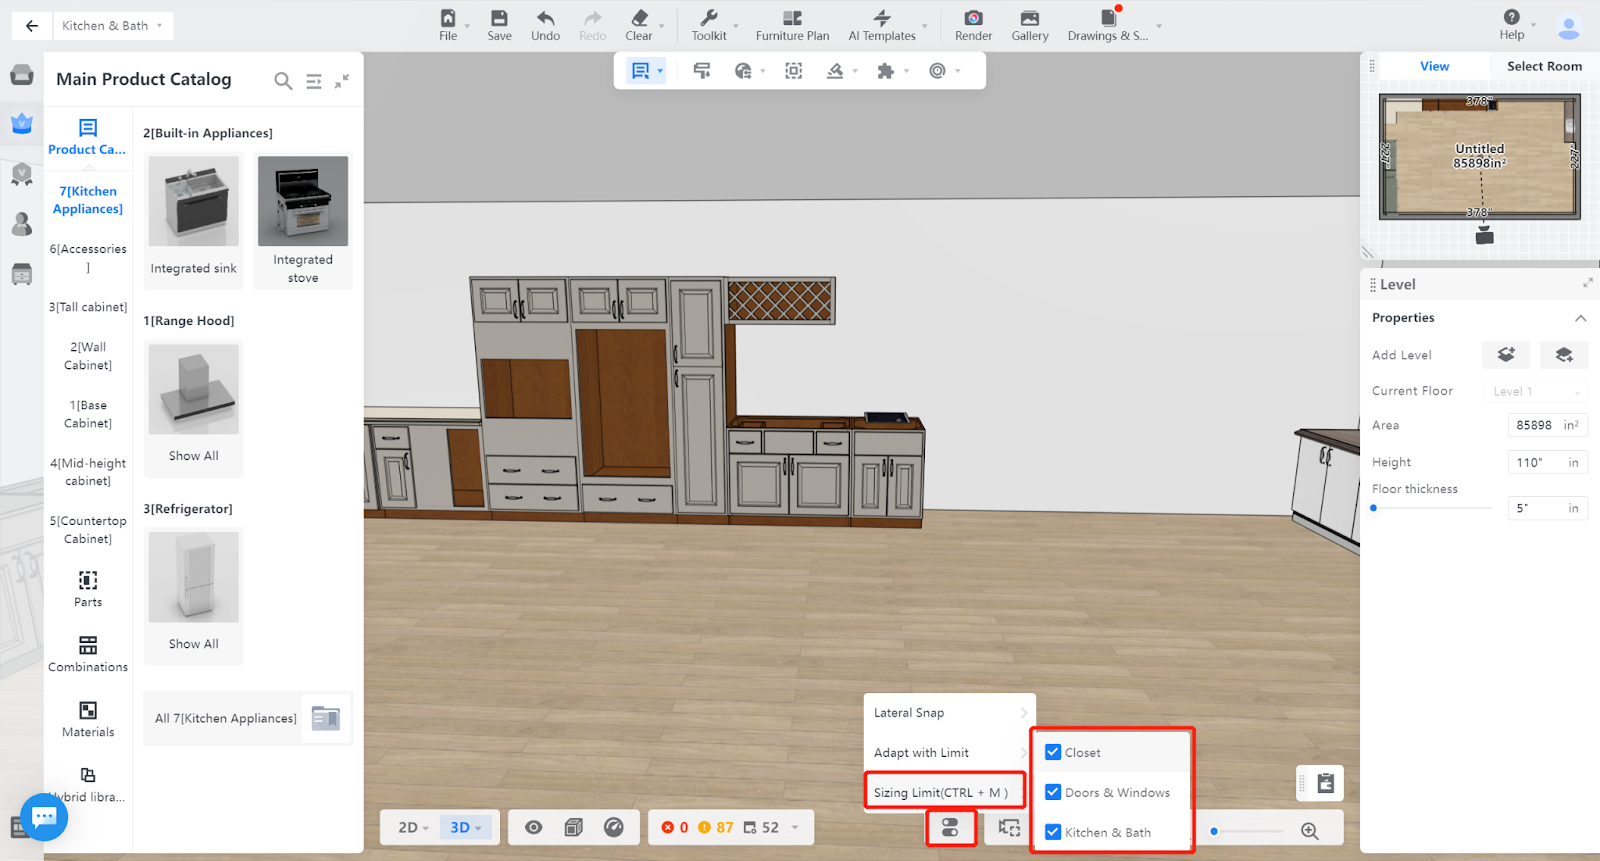Select the Integrated stove thumbnail
The width and height of the screenshot is (1600, 861).
click(303, 202)
